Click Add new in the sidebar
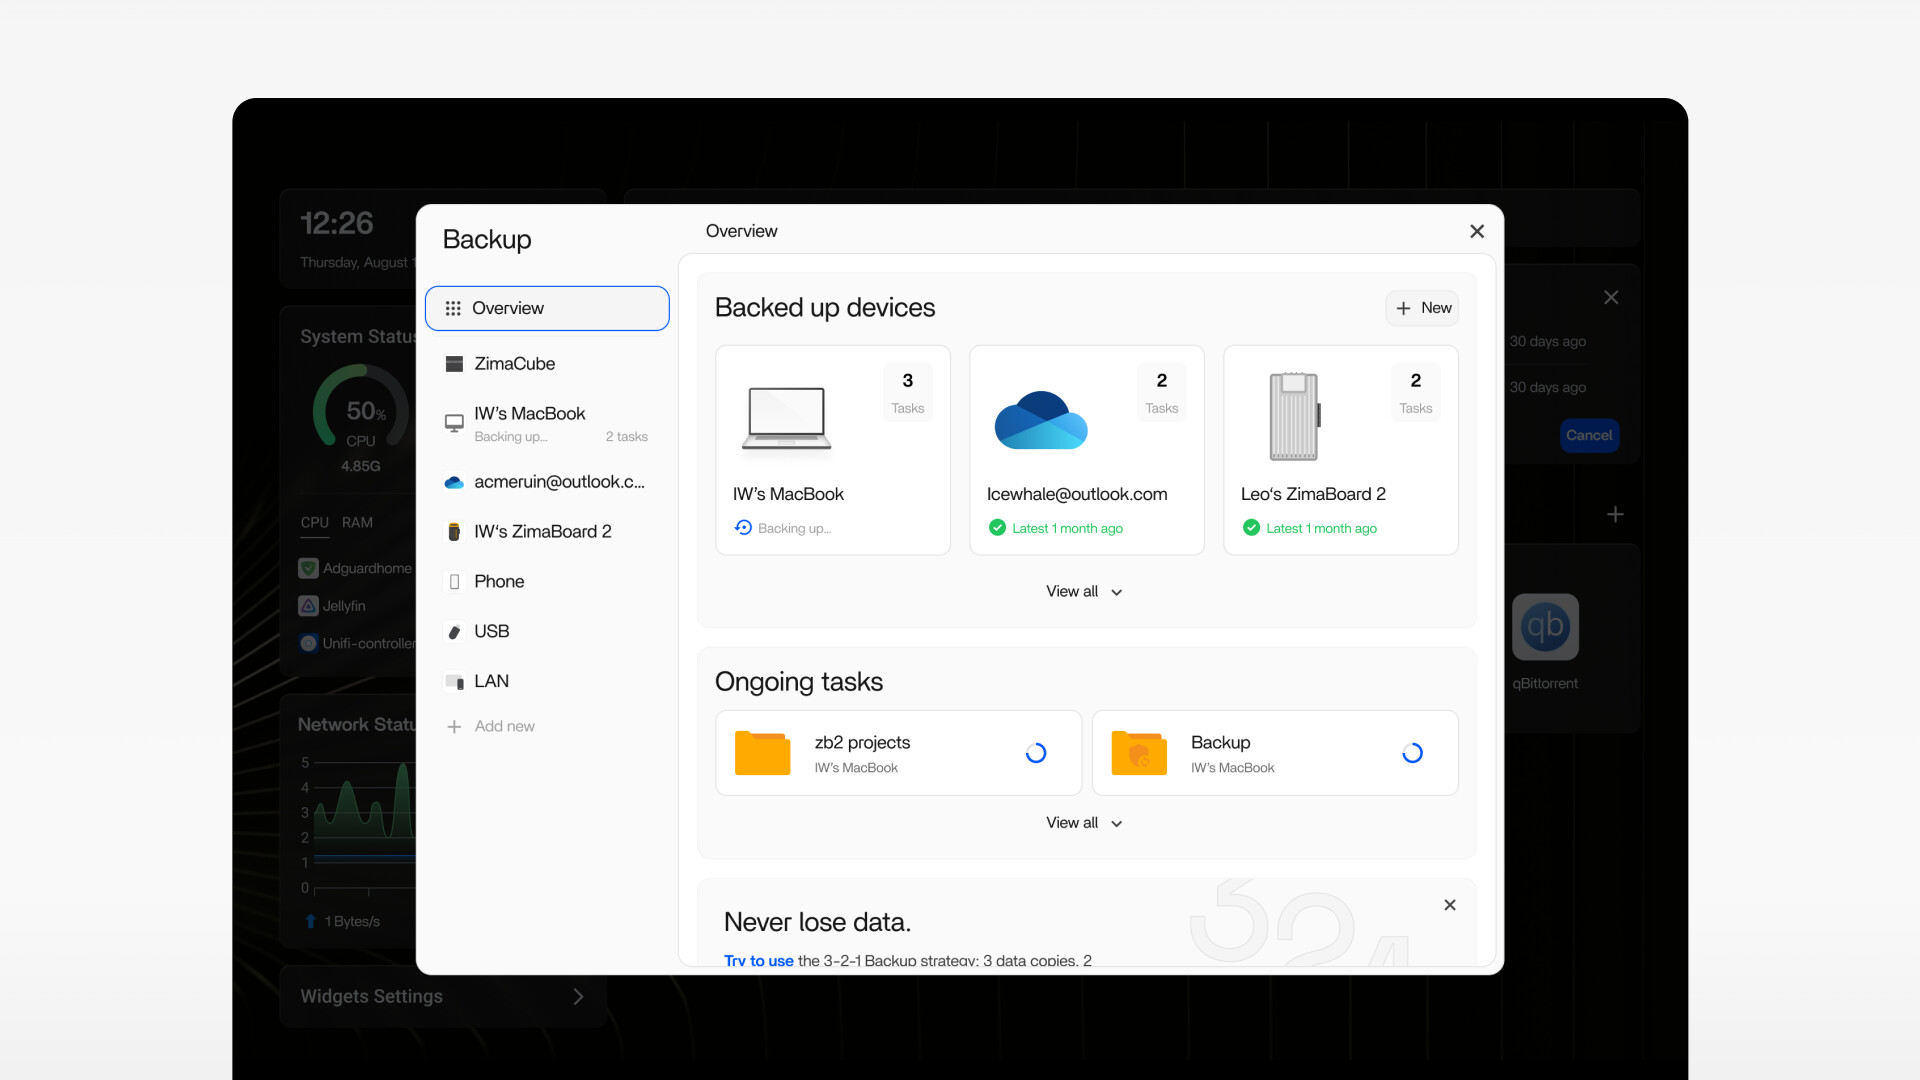Screen dimensions: 1920x1080 [503, 726]
